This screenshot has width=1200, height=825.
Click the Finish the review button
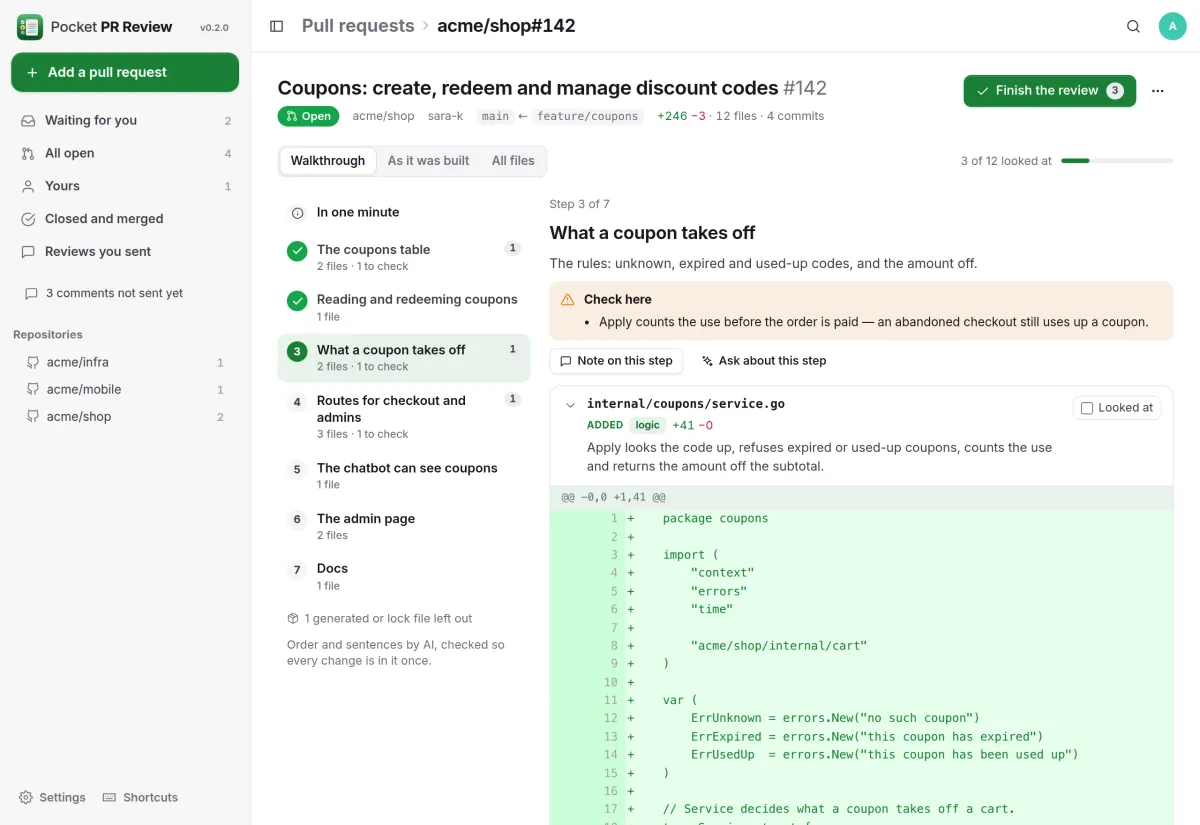[1049, 91]
